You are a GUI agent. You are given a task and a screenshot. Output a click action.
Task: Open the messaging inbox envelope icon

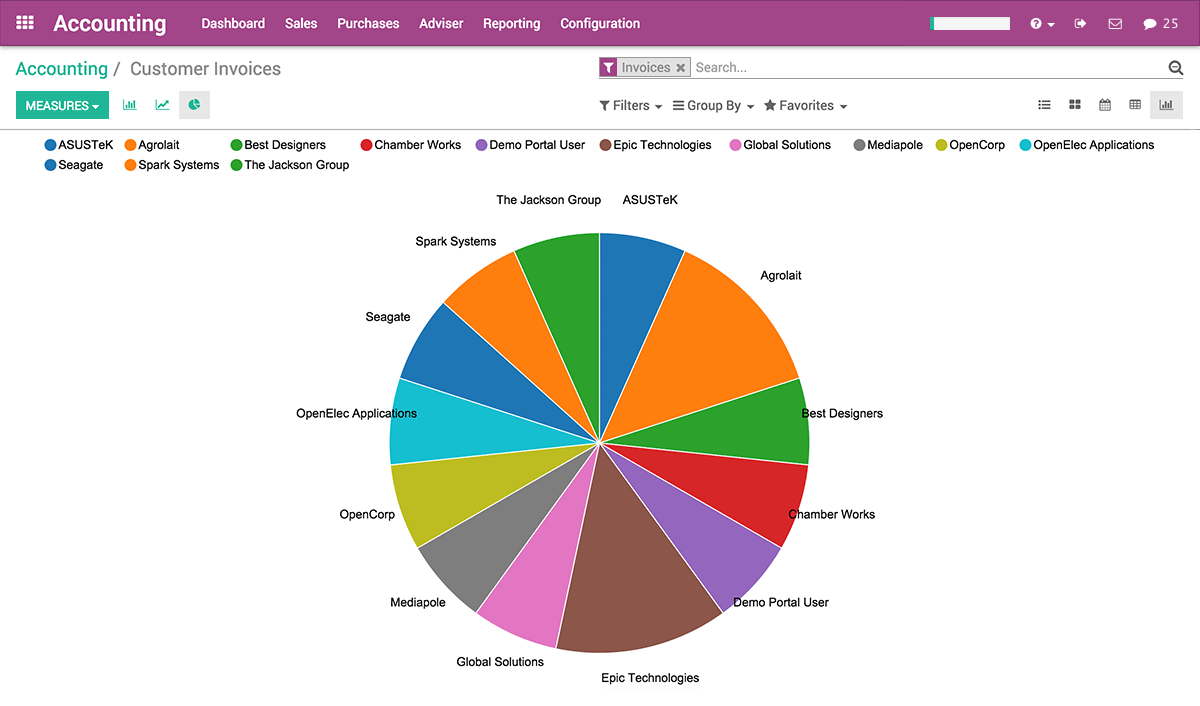click(x=1115, y=23)
